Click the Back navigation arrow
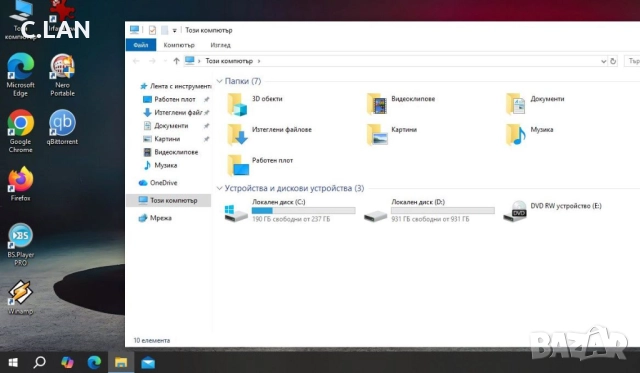The height and width of the screenshot is (373, 640). click(x=136, y=61)
